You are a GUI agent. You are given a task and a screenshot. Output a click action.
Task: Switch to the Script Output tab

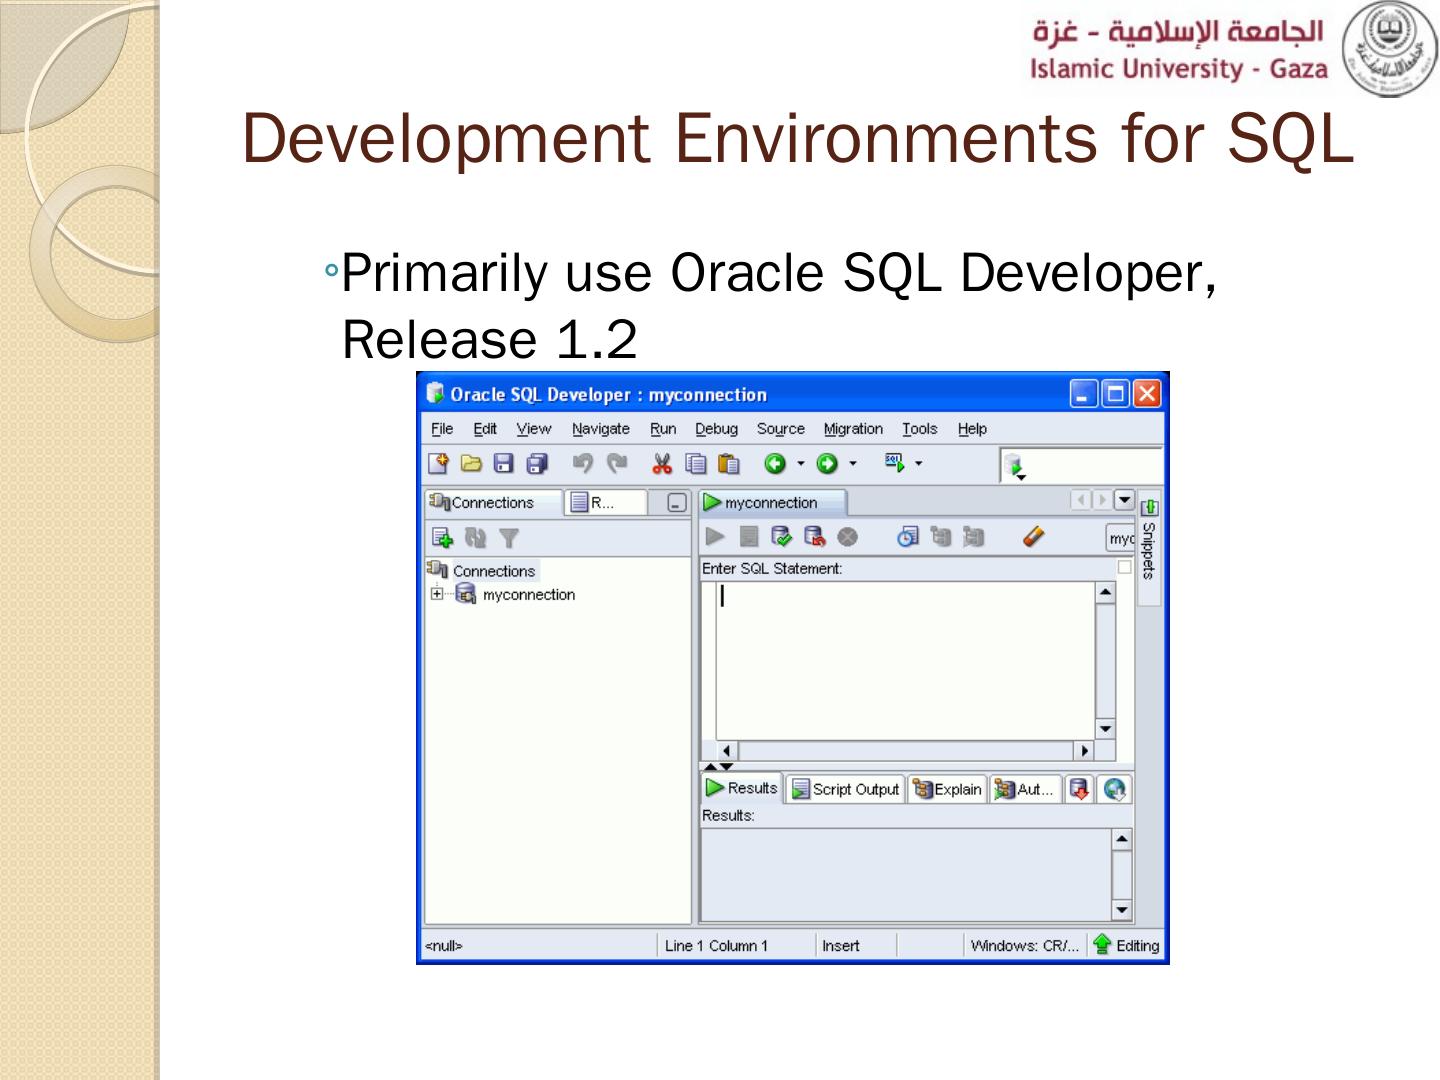(845, 789)
